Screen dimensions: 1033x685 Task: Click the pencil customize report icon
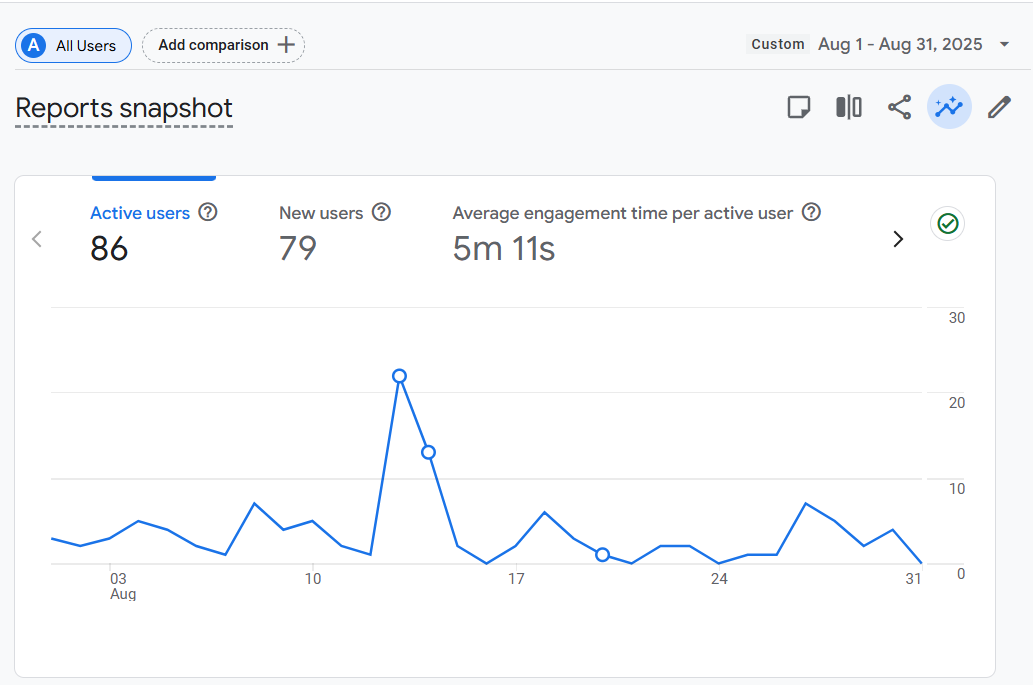(999, 107)
